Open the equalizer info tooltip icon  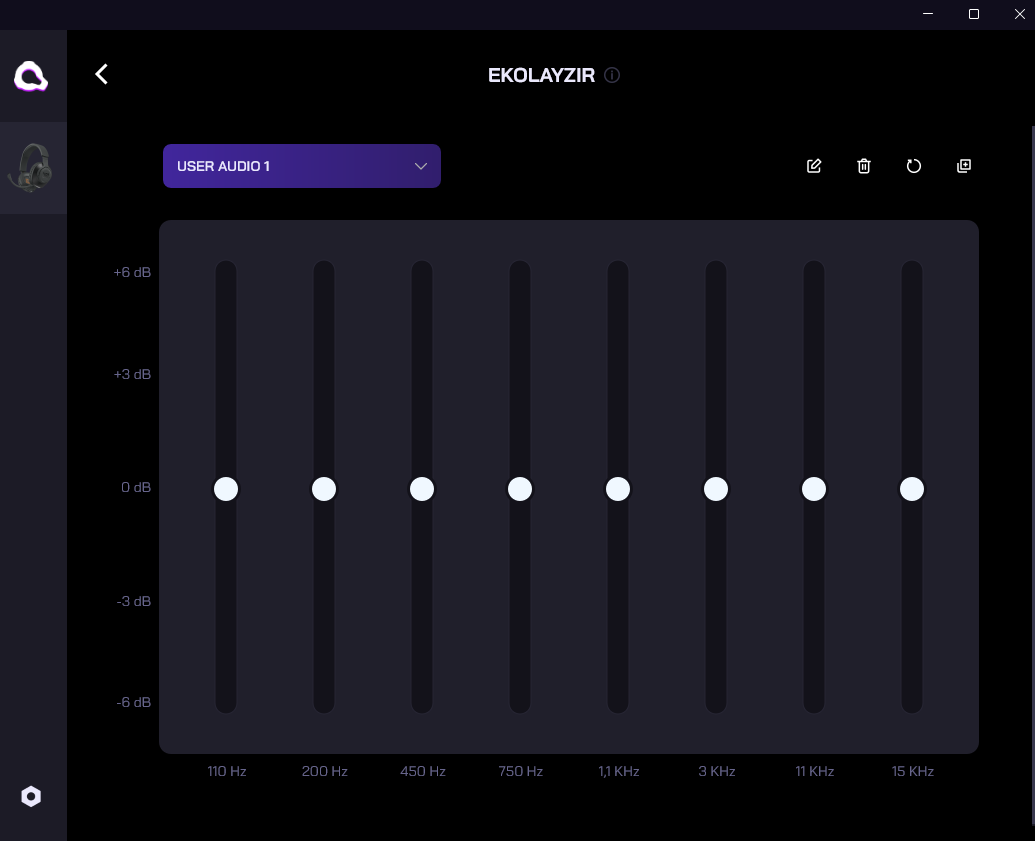612,75
